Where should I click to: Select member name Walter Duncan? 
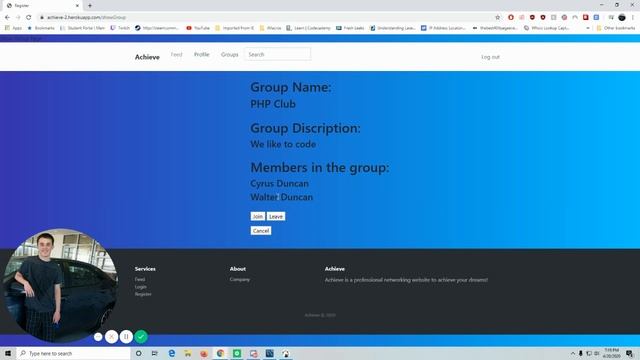pyautogui.click(x=282, y=197)
